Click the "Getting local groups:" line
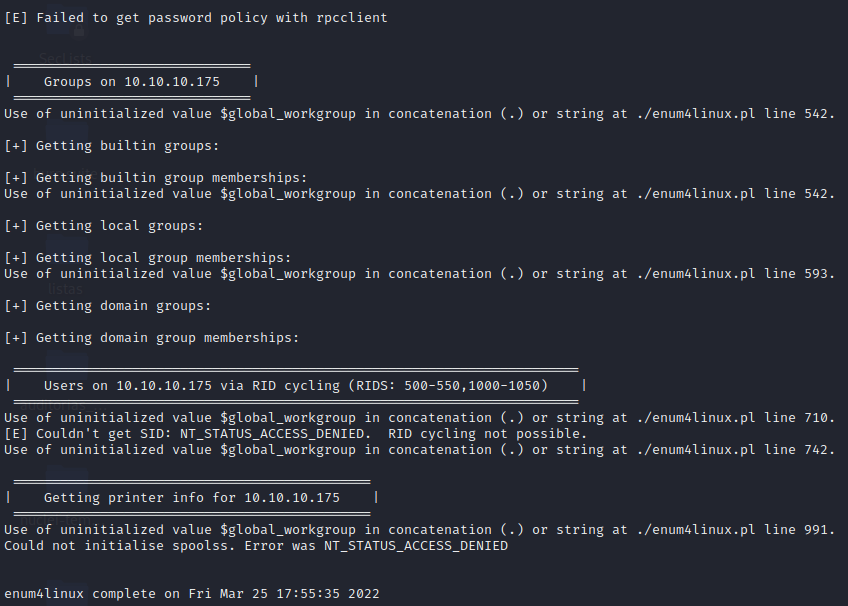 pos(103,226)
